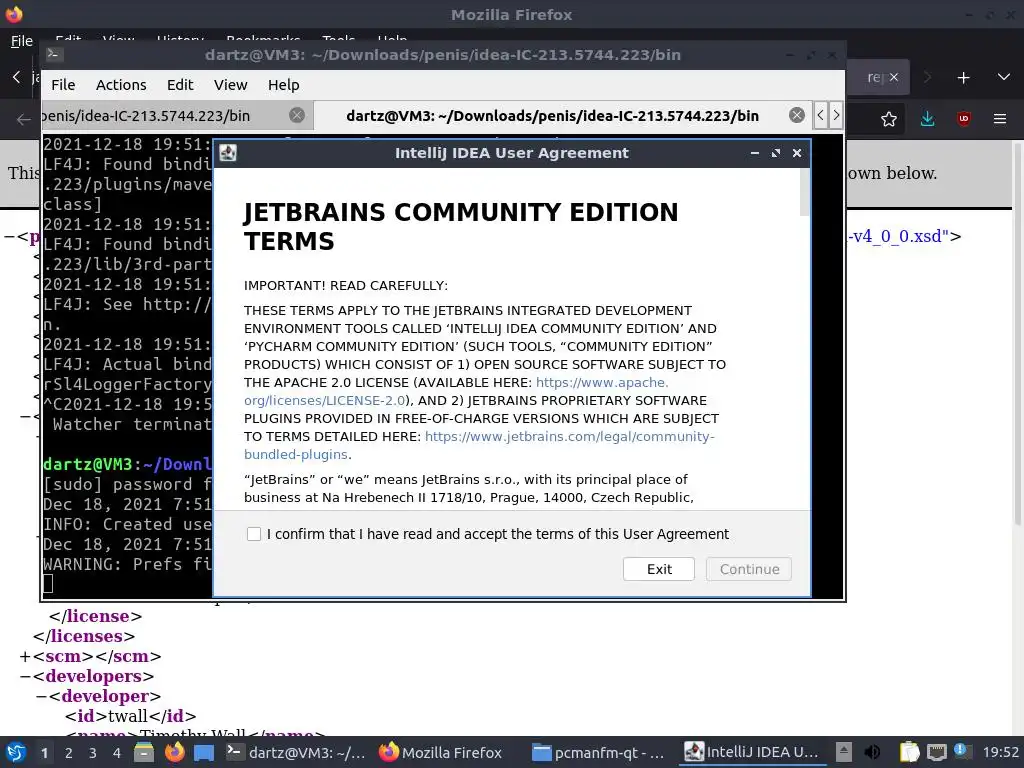Open a new Firefox tab
The width and height of the screenshot is (1024, 768).
coord(963,78)
